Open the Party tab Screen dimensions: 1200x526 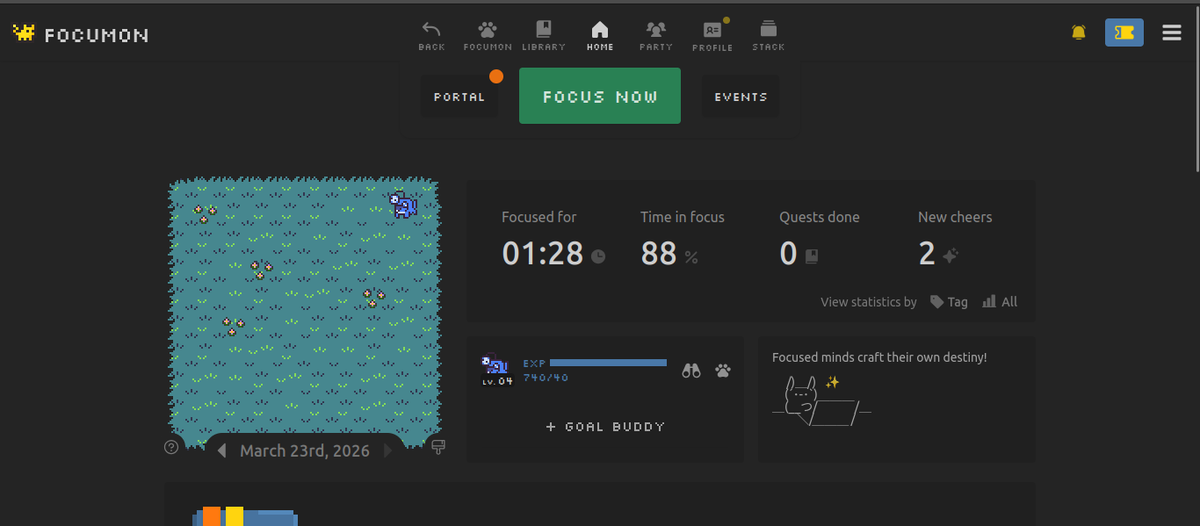656,35
